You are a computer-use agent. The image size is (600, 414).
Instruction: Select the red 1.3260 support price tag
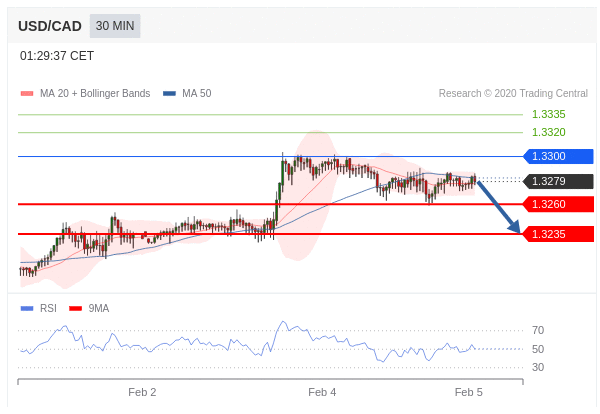point(558,204)
